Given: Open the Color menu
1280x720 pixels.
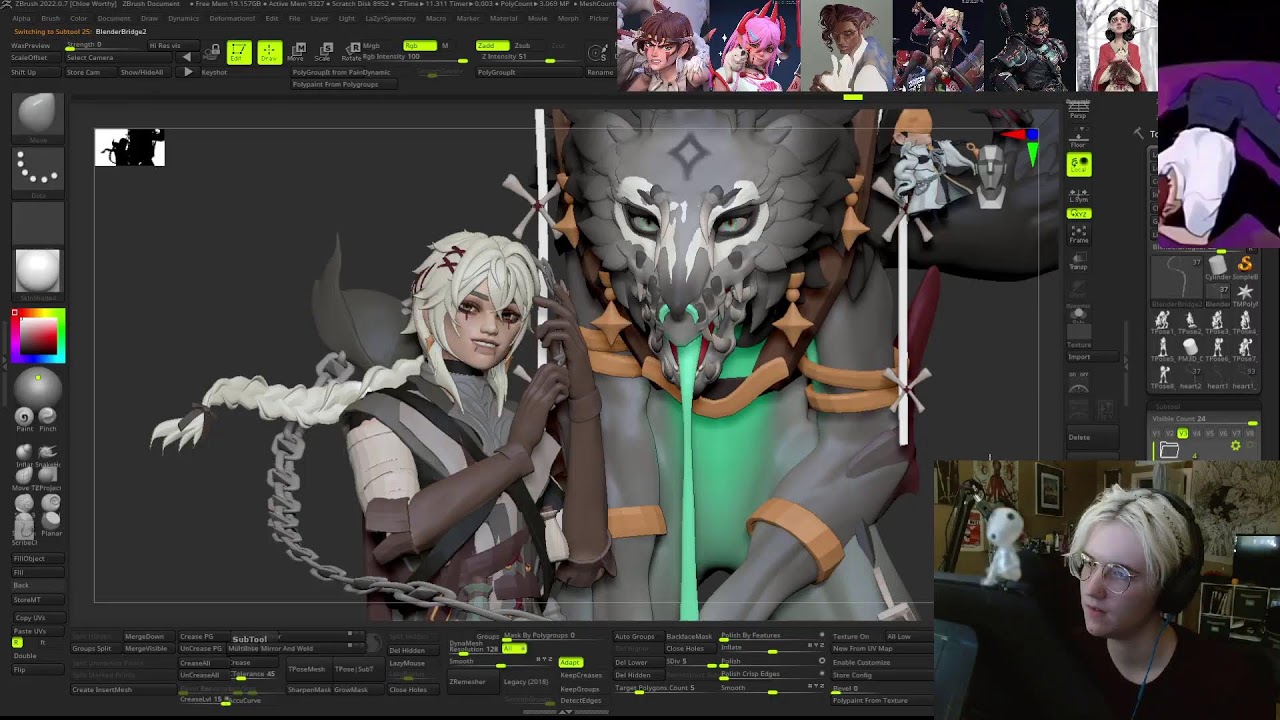Looking at the screenshot, I should (78, 18).
